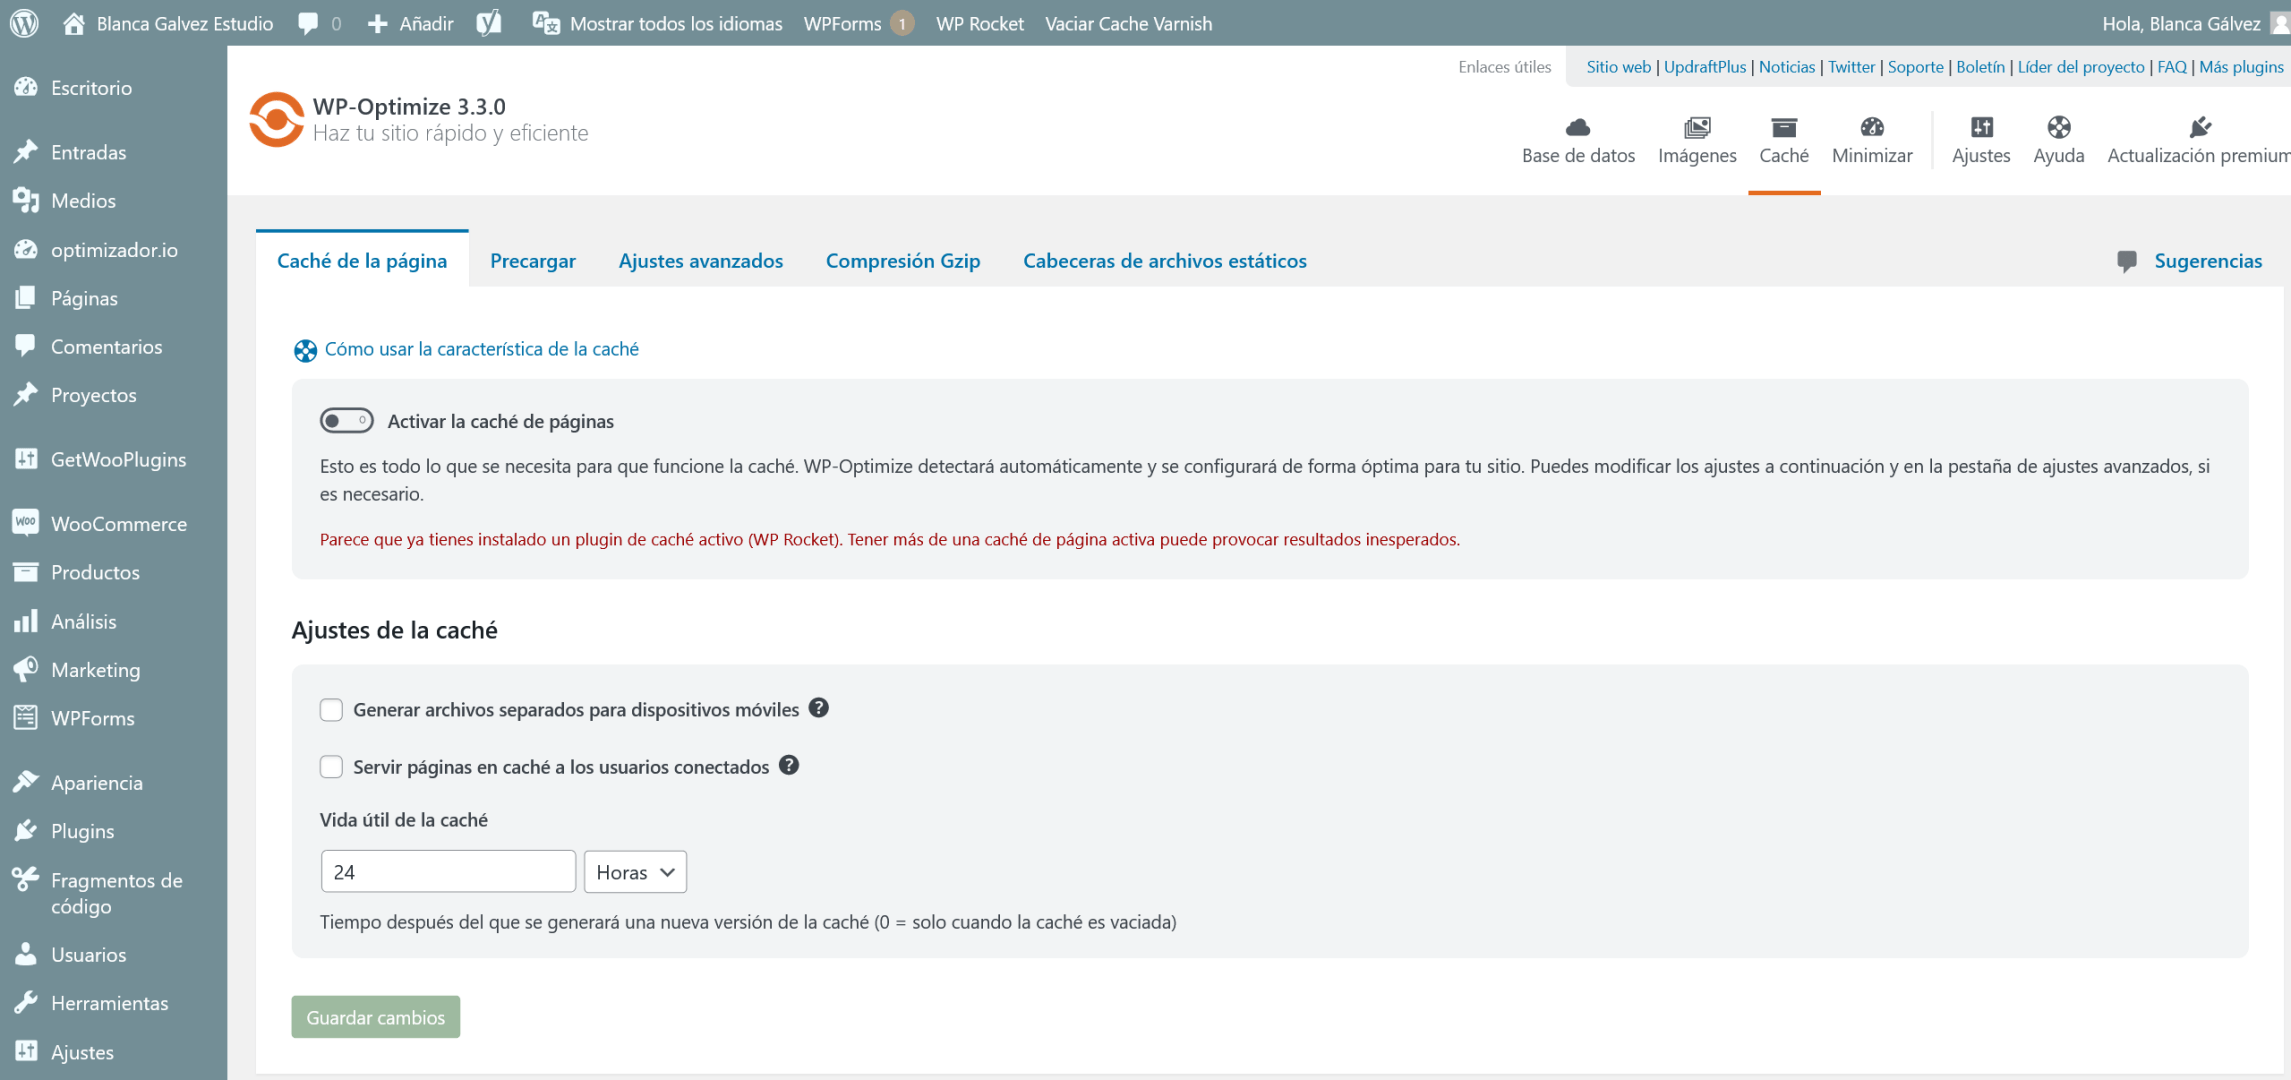Click Fragmentos de código scissors icon

(x=26, y=880)
